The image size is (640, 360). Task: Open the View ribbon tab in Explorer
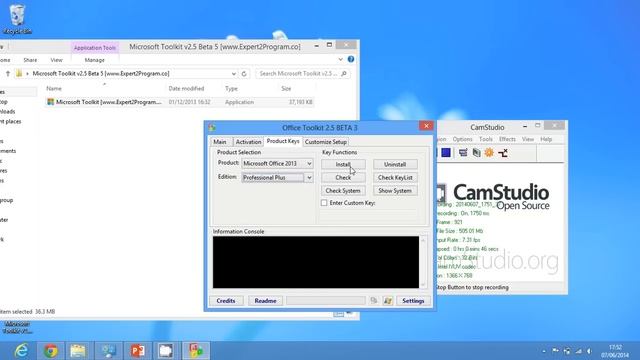pyautogui.click(x=56, y=60)
